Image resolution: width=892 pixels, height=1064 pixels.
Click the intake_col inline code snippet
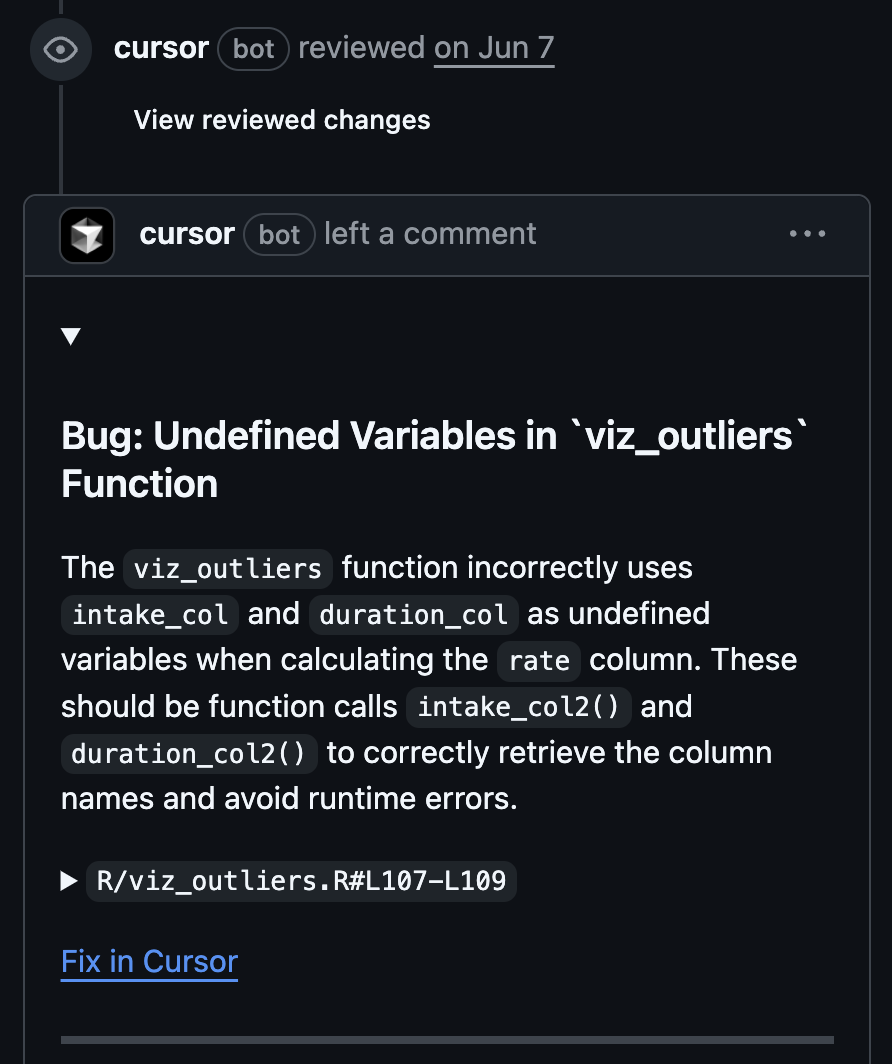click(151, 614)
